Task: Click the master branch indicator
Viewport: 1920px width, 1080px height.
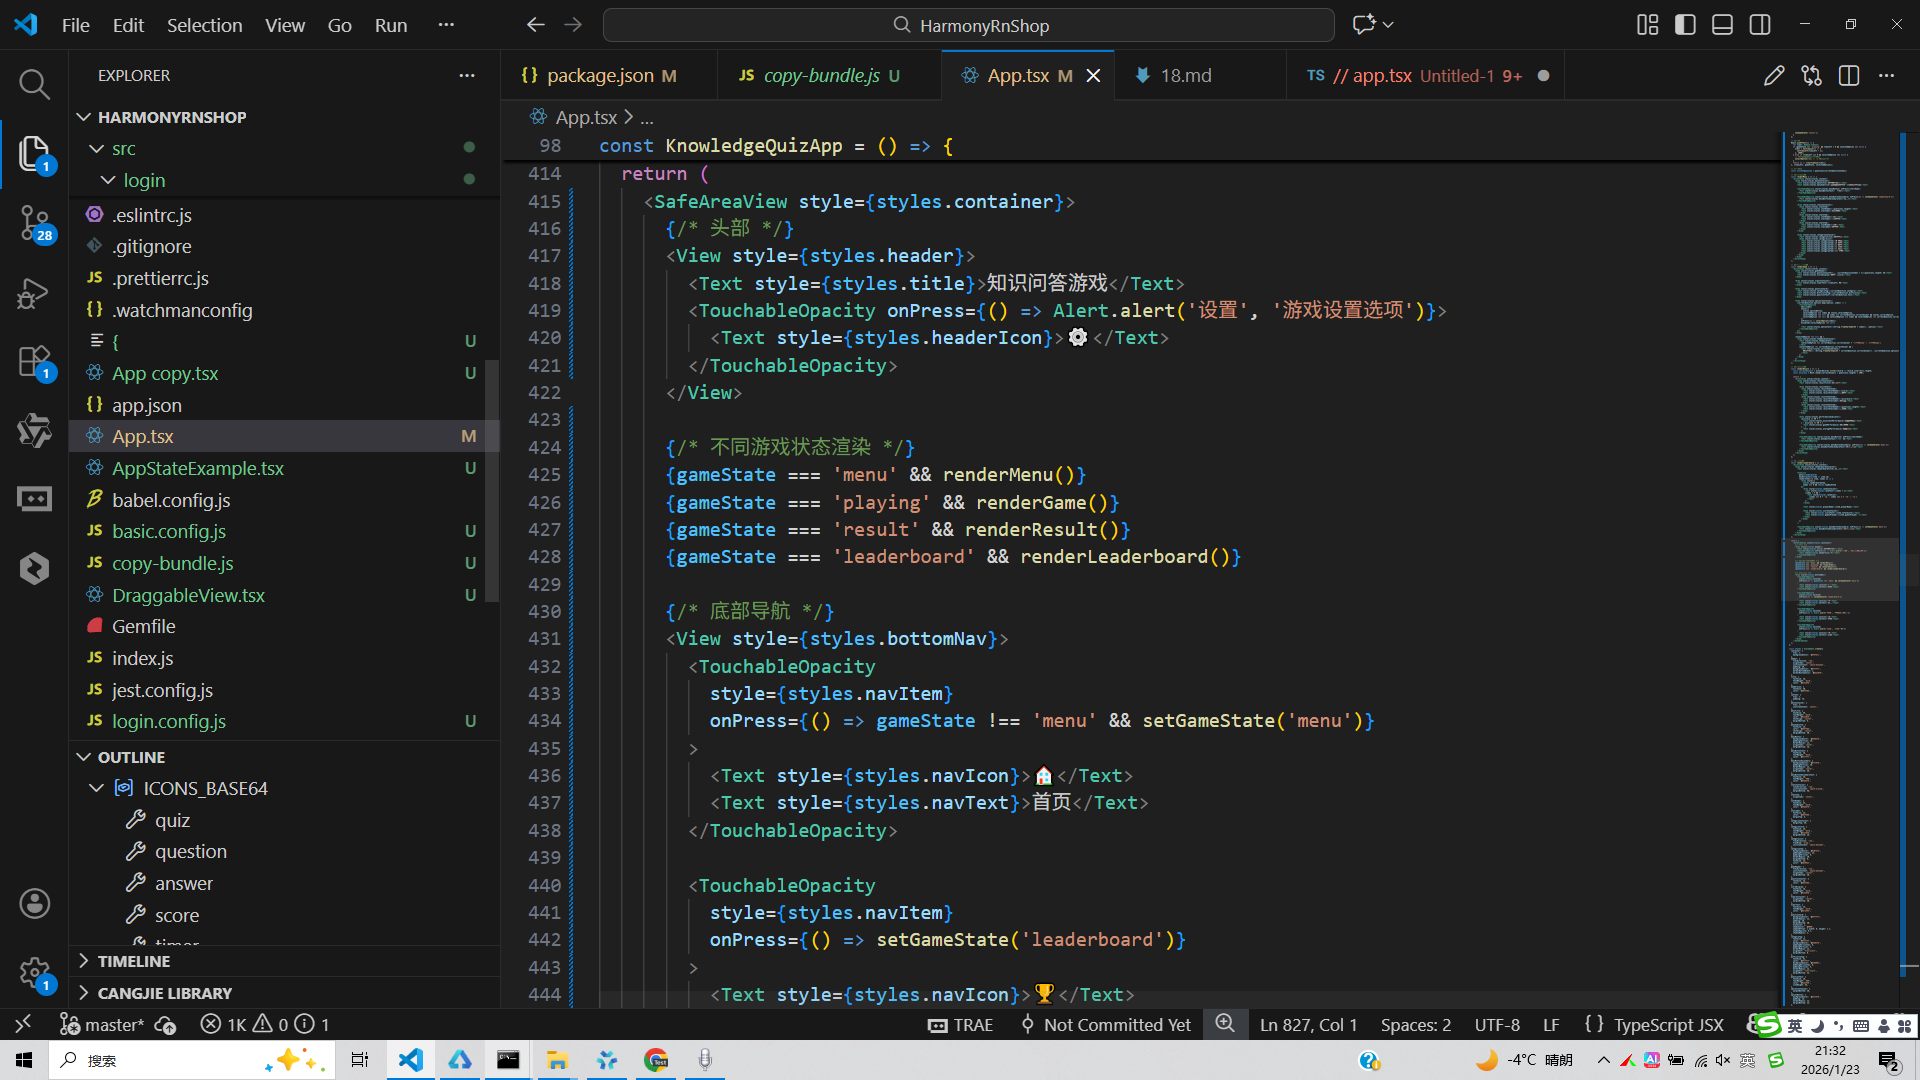Action: pos(103,1024)
